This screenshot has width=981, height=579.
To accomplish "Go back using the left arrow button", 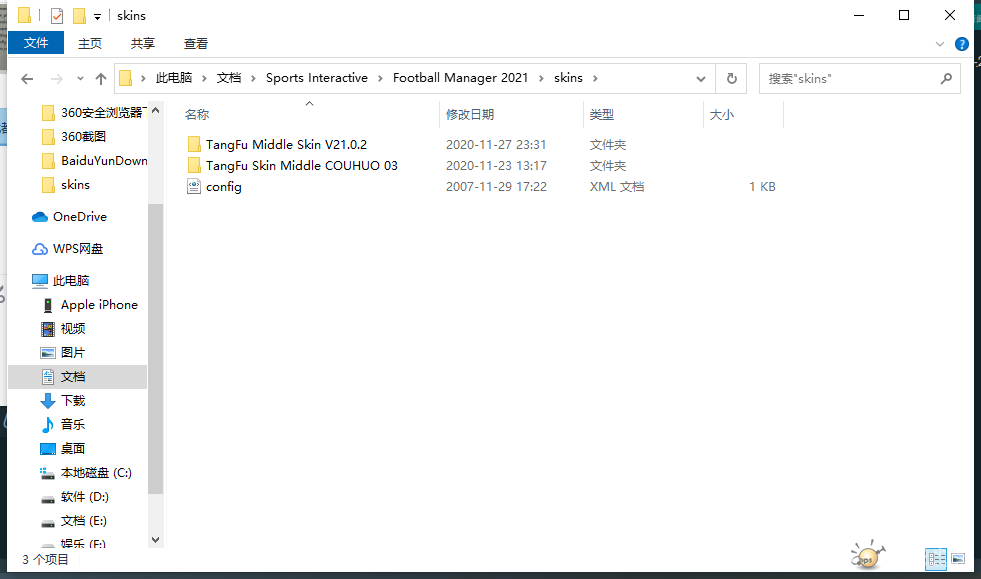I will (27, 78).
